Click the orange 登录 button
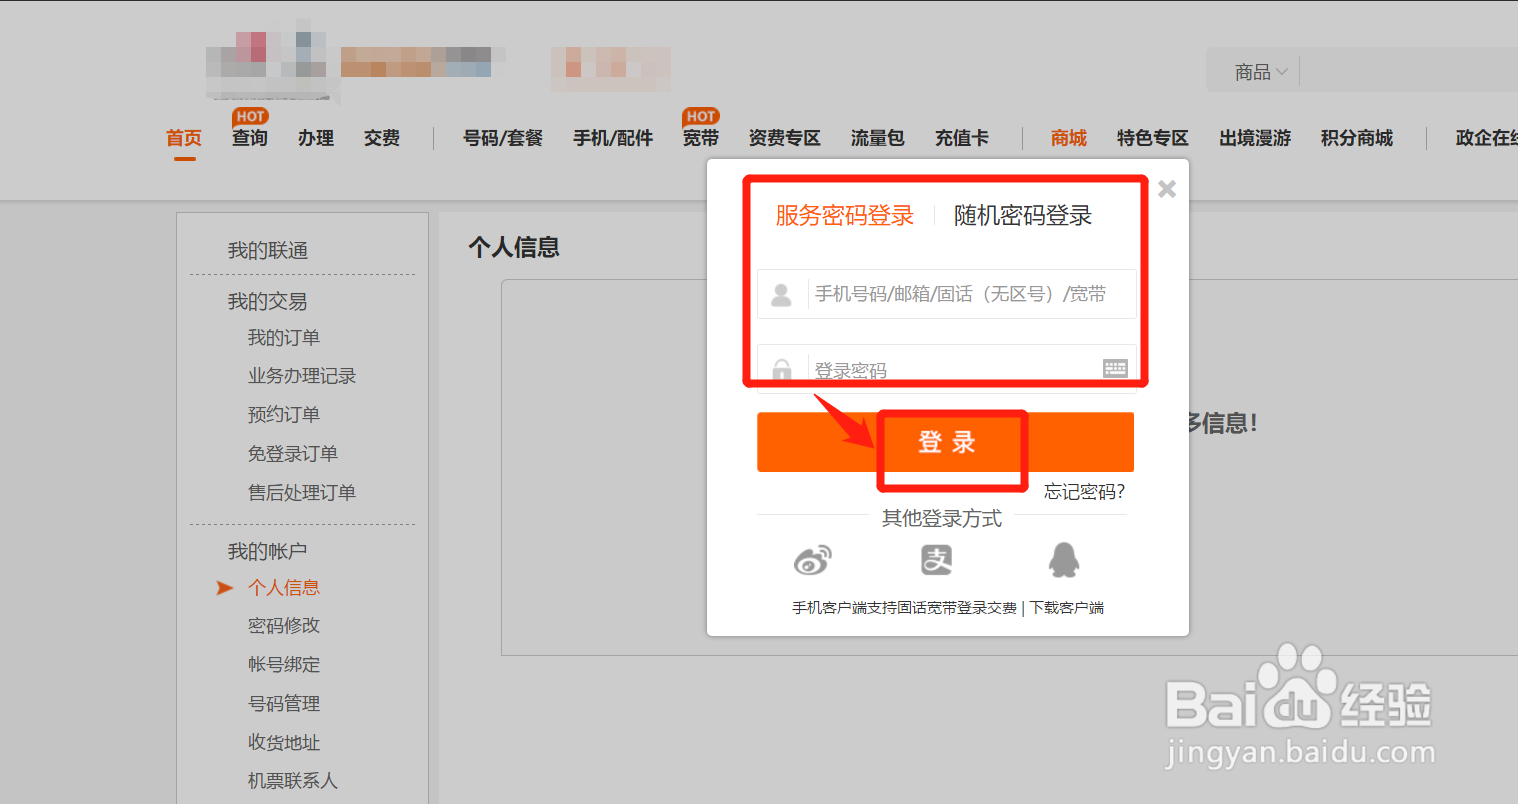 pos(945,441)
